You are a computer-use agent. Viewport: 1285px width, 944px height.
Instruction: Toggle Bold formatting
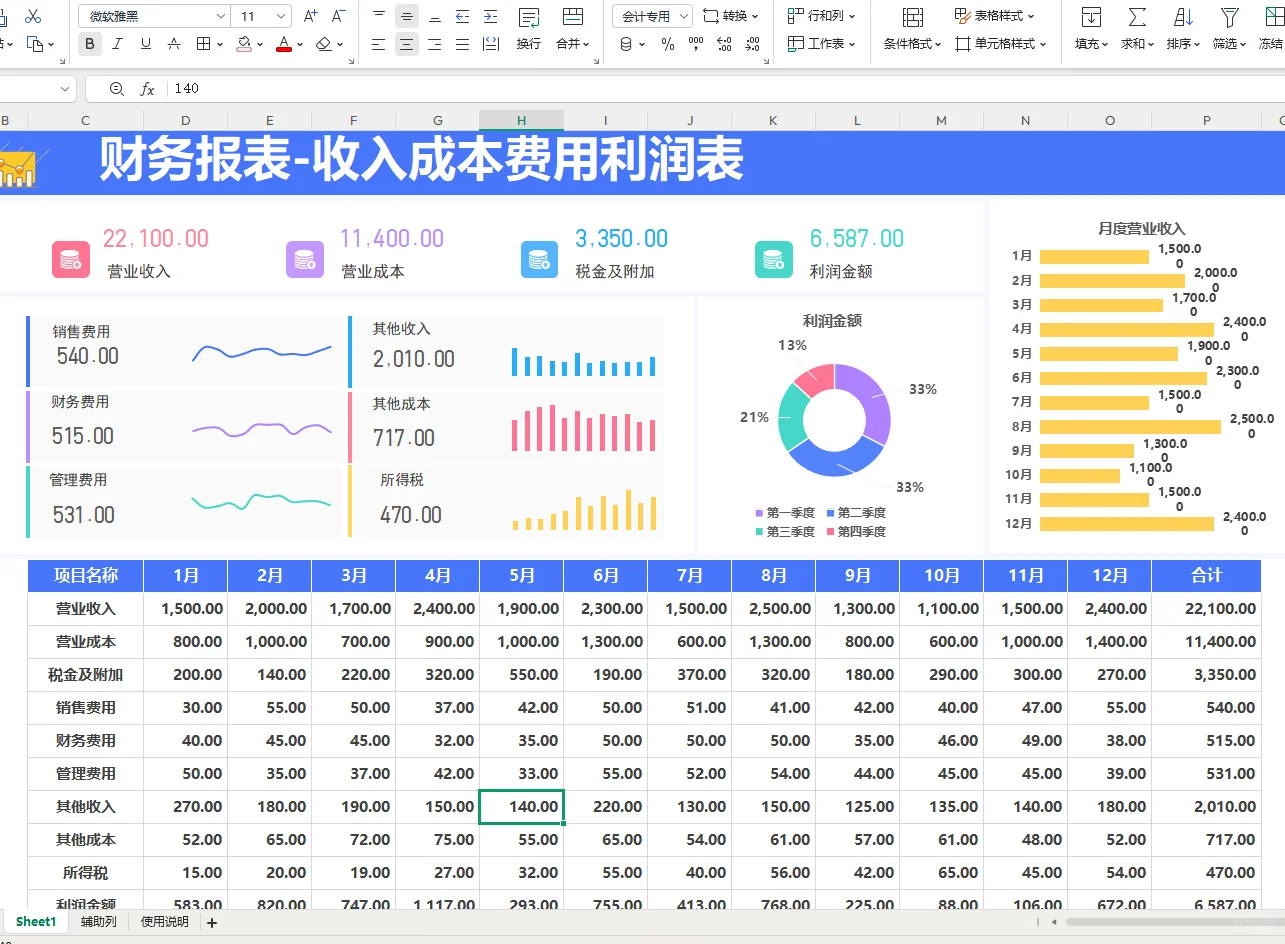pos(90,44)
